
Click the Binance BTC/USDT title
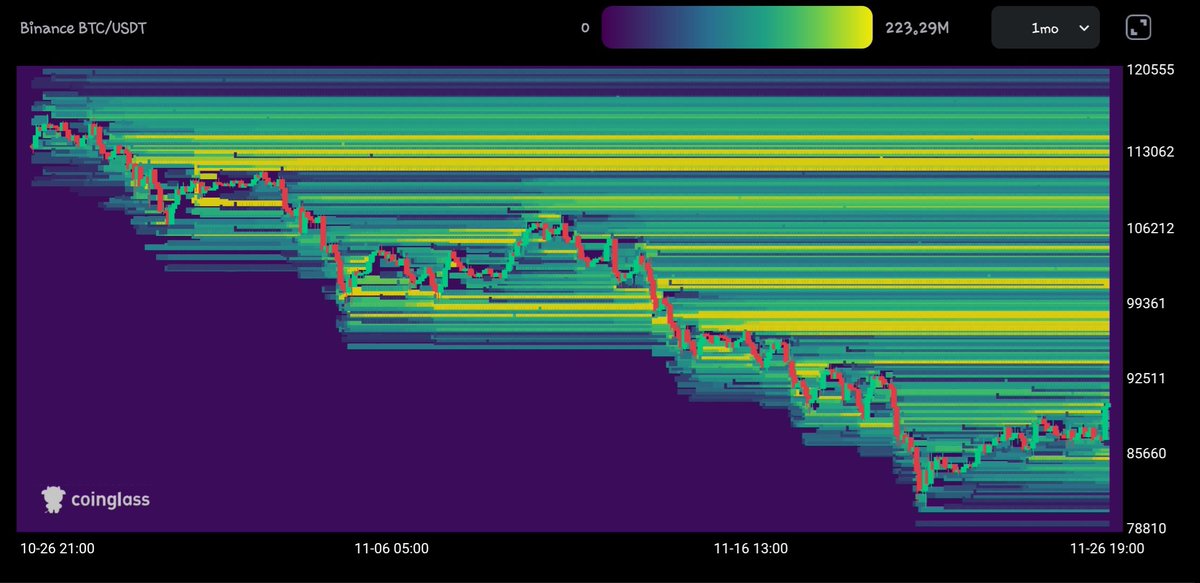coord(84,28)
